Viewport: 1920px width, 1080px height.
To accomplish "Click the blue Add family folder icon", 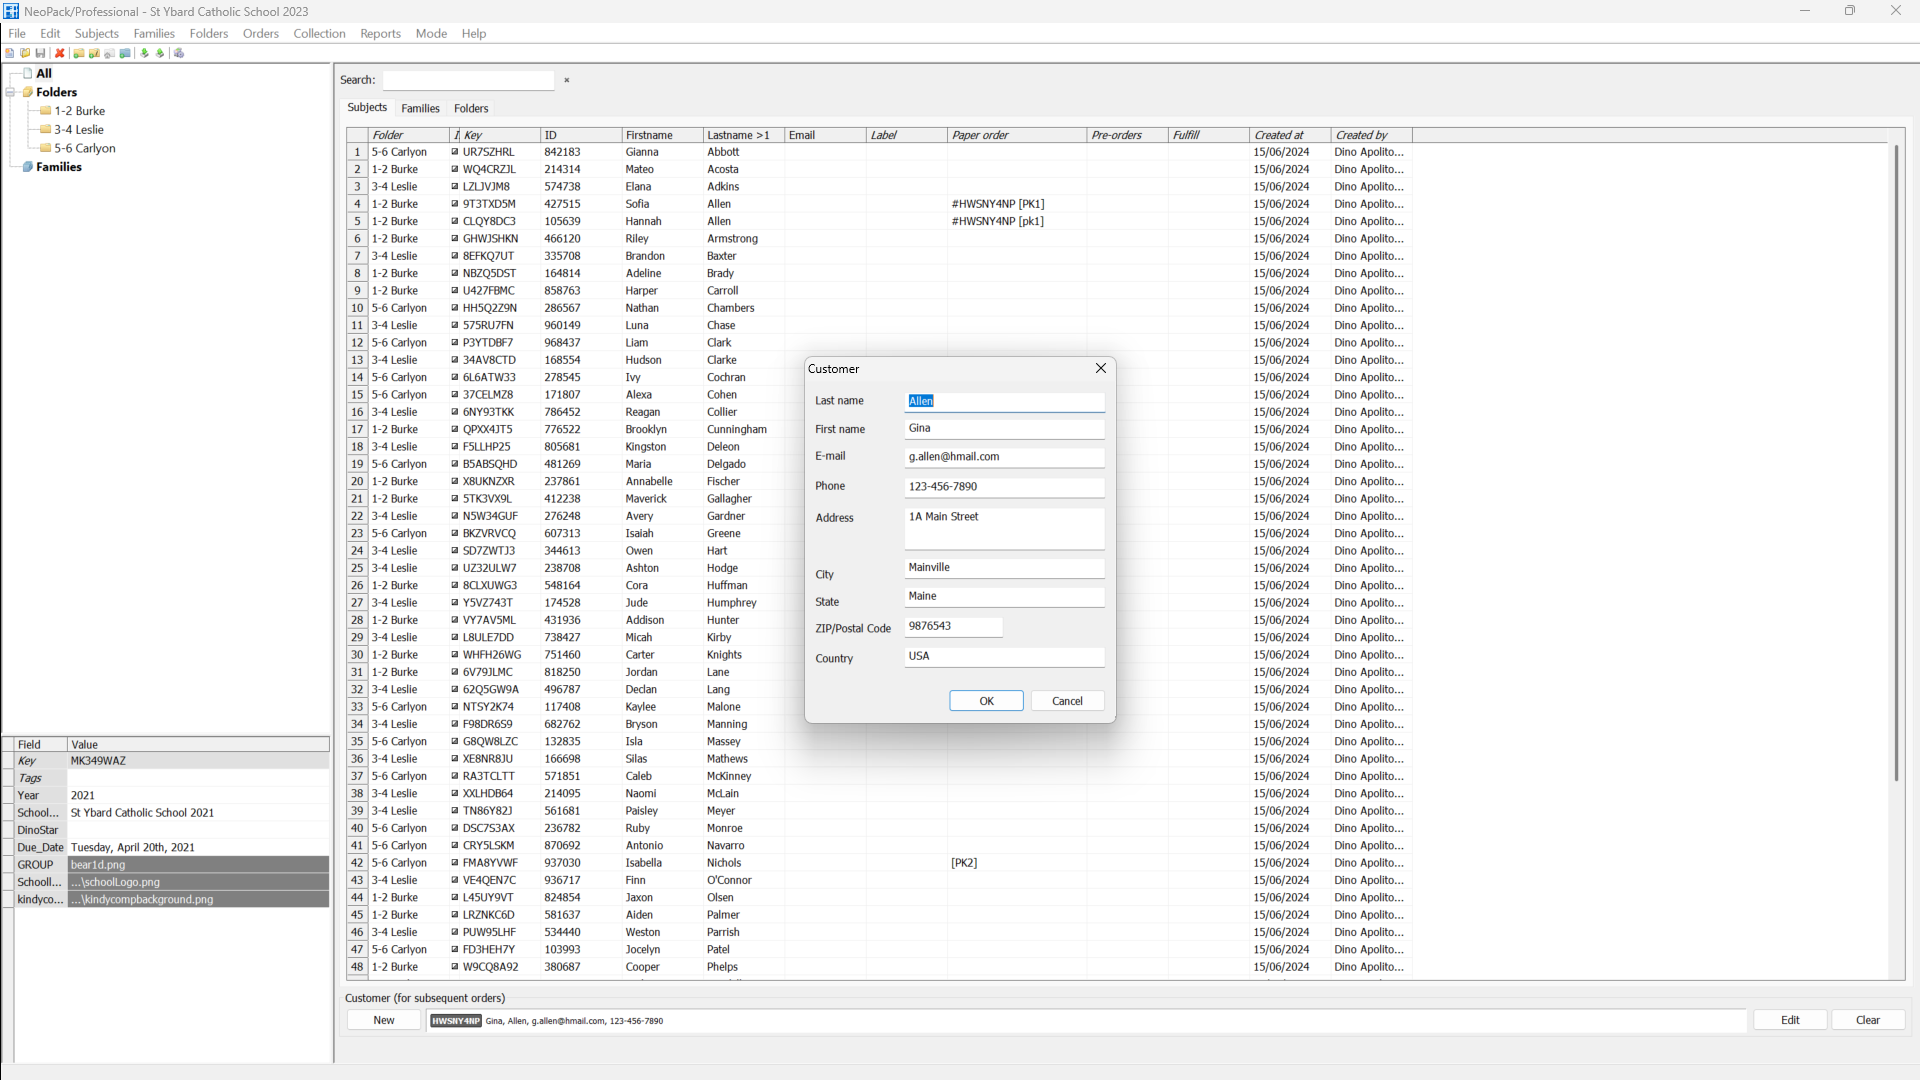I will pos(125,53).
